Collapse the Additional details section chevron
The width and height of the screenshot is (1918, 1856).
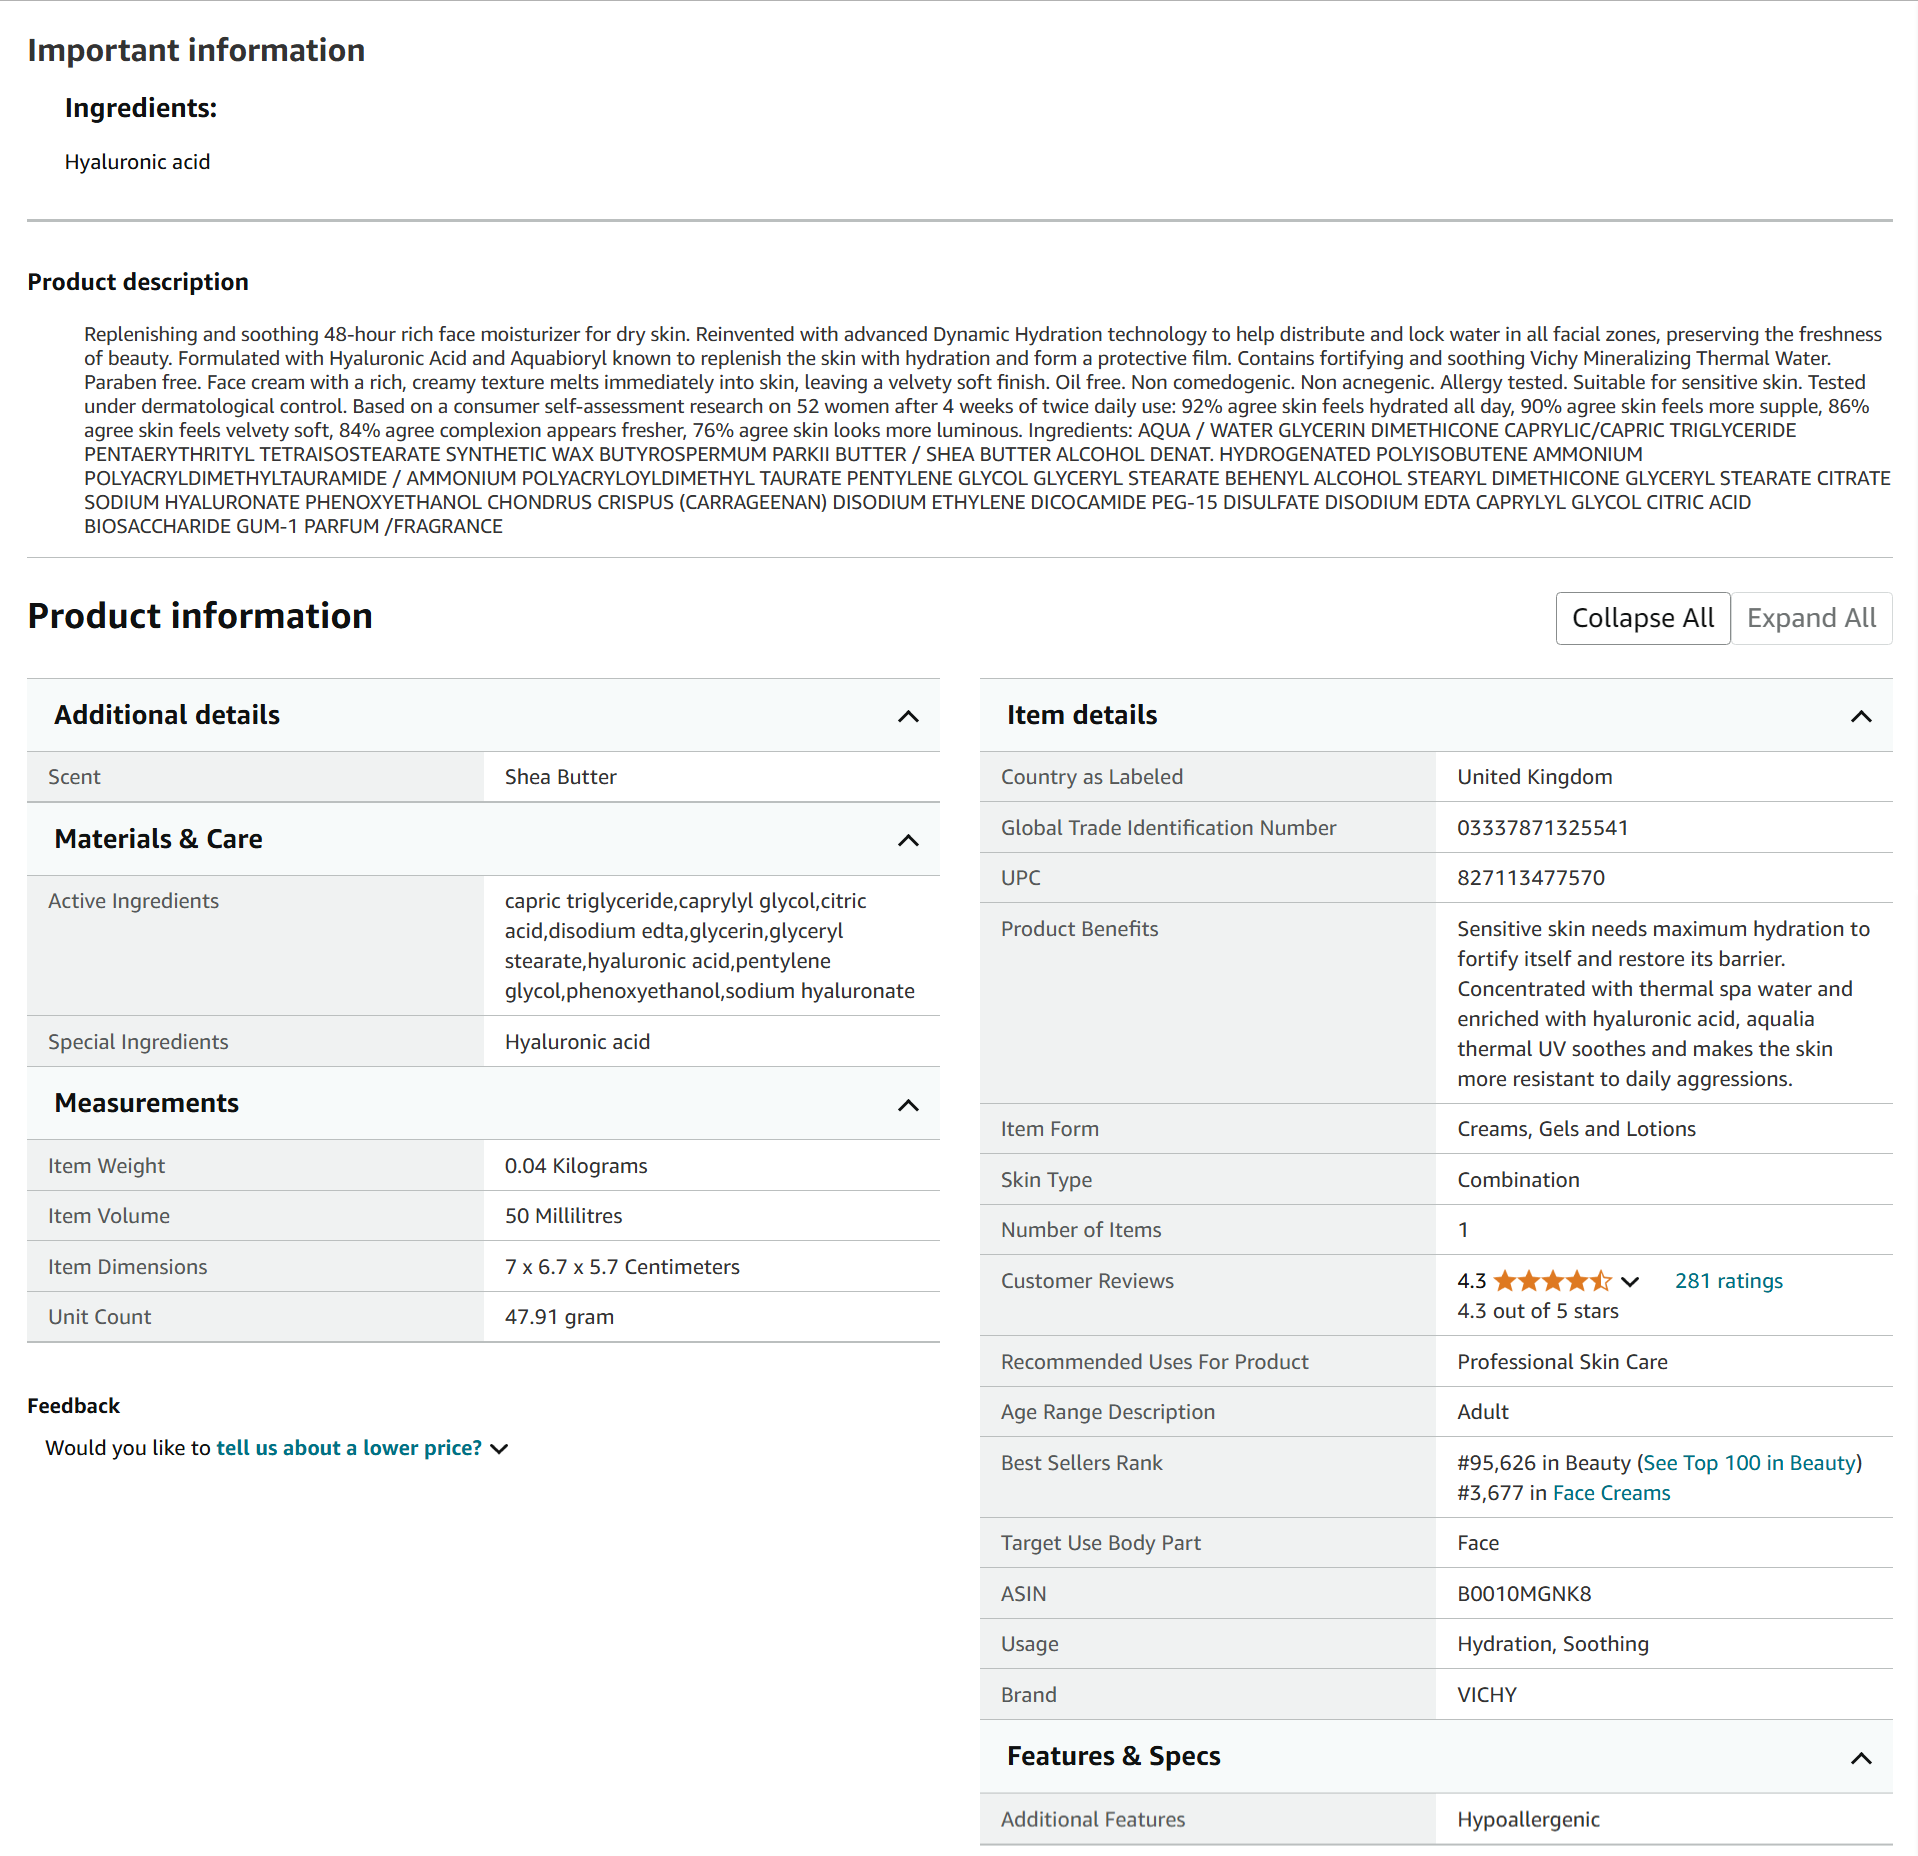coord(907,716)
